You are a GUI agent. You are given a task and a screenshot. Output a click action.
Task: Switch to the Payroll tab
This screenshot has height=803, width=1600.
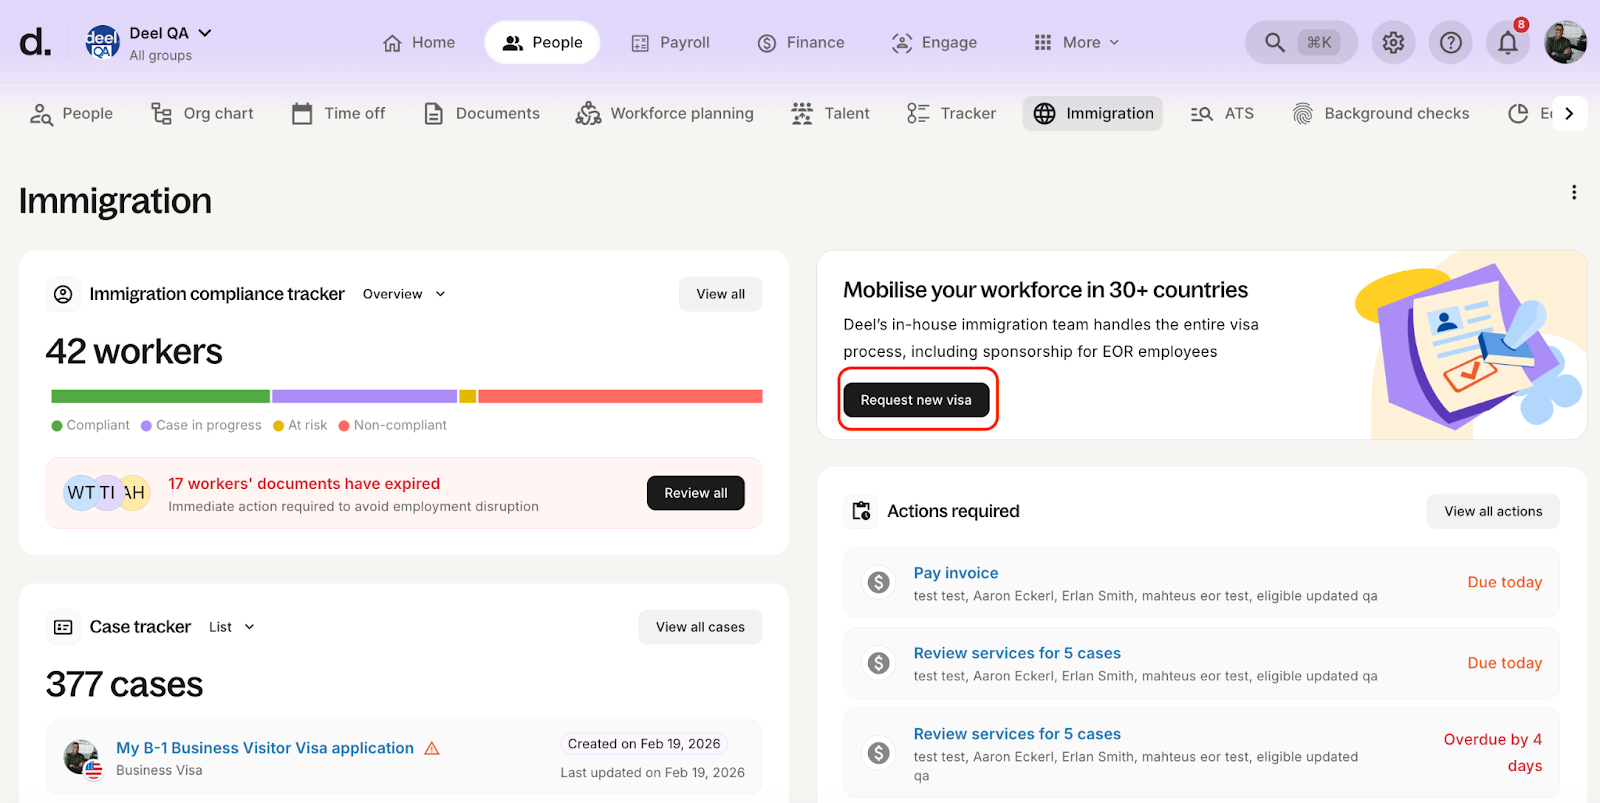point(670,43)
